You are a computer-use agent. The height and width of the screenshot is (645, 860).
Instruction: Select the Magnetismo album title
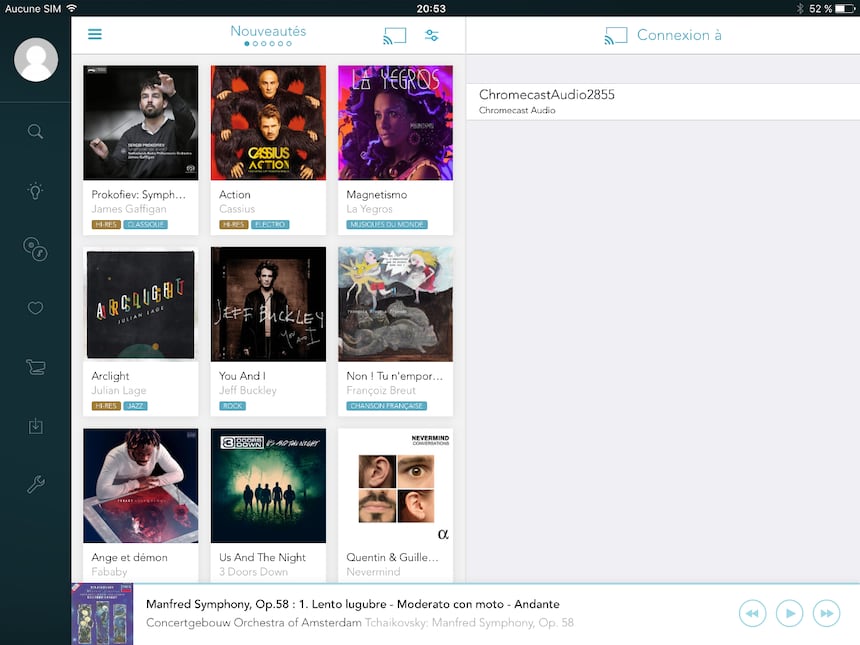point(377,195)
